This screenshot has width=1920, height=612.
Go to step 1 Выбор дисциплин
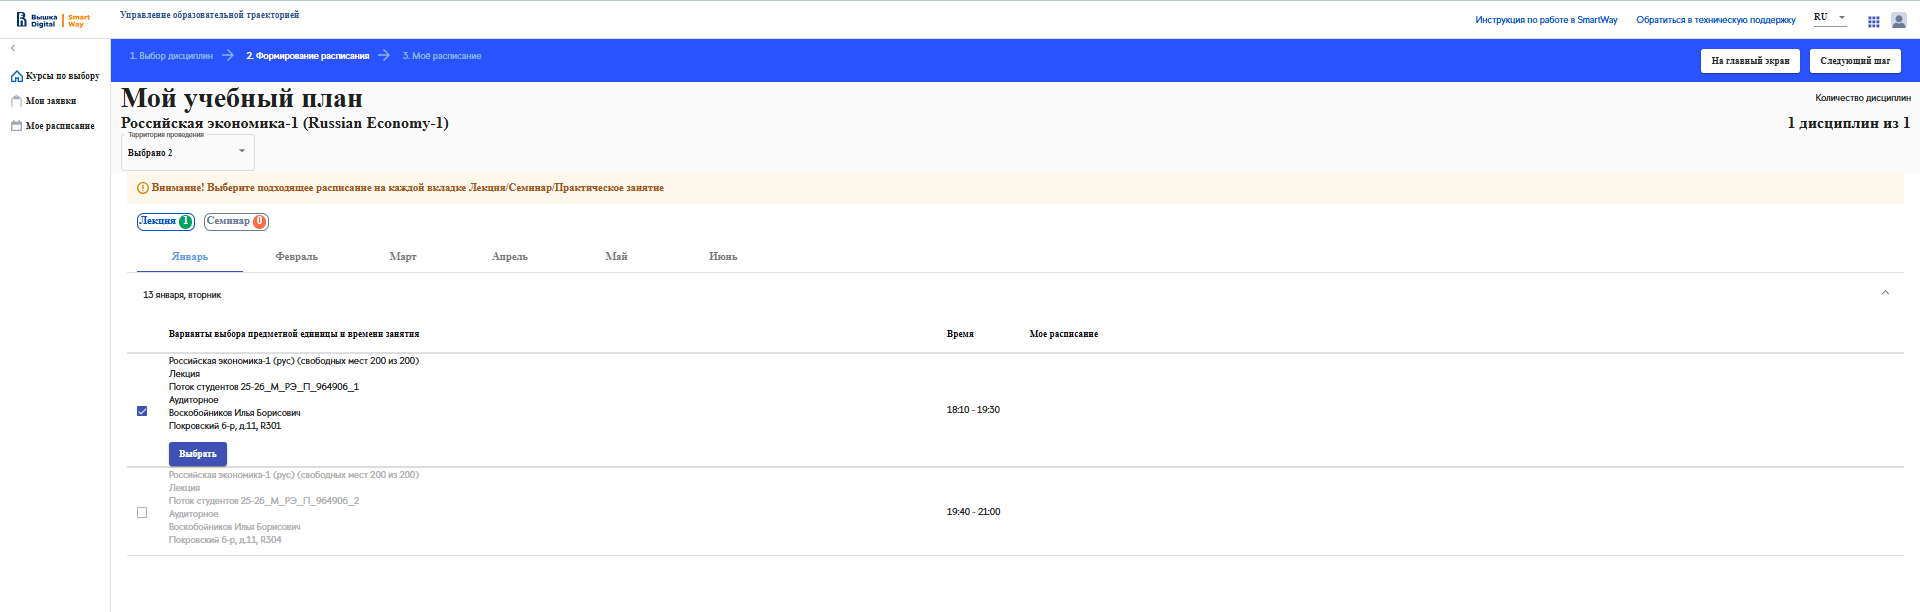click(x=171, y=56)
